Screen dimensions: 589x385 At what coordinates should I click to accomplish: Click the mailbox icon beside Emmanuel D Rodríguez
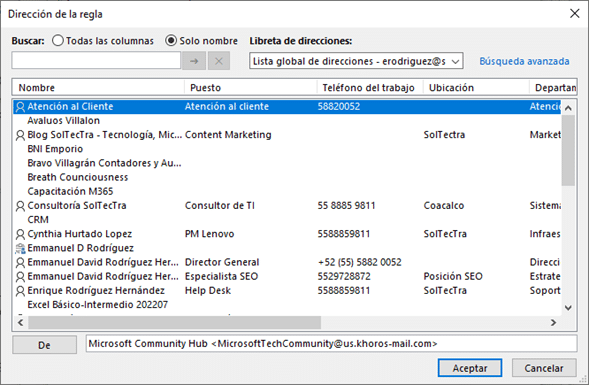(20, 248)
